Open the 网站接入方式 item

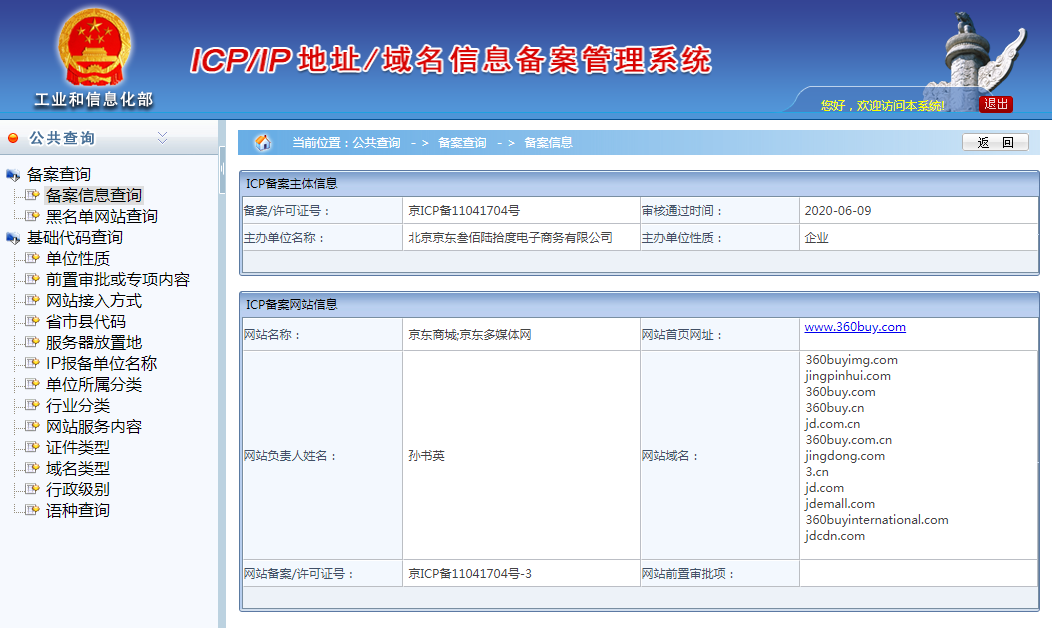(x=93, y=301)
